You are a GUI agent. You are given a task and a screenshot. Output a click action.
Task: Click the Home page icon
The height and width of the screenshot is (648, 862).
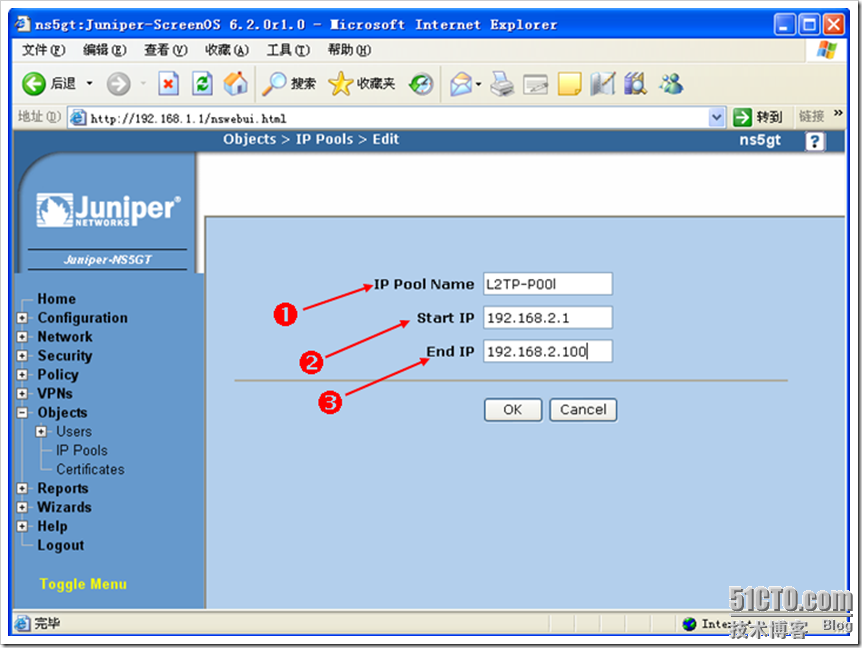(x=235, y=84)
